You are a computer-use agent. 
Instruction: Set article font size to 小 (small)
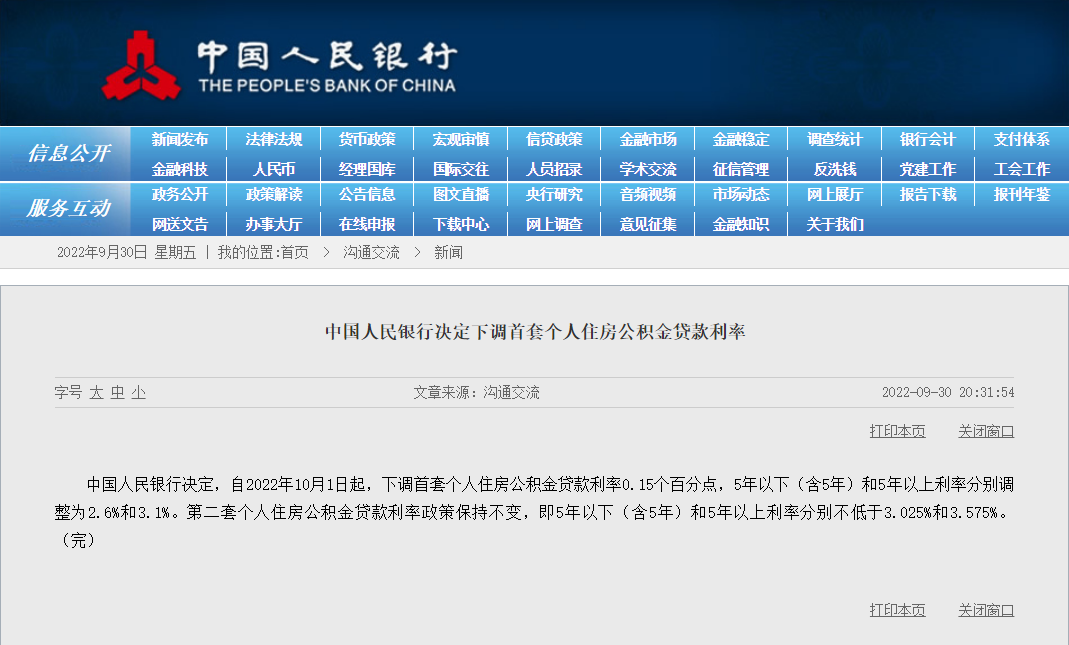pos(140,392)
